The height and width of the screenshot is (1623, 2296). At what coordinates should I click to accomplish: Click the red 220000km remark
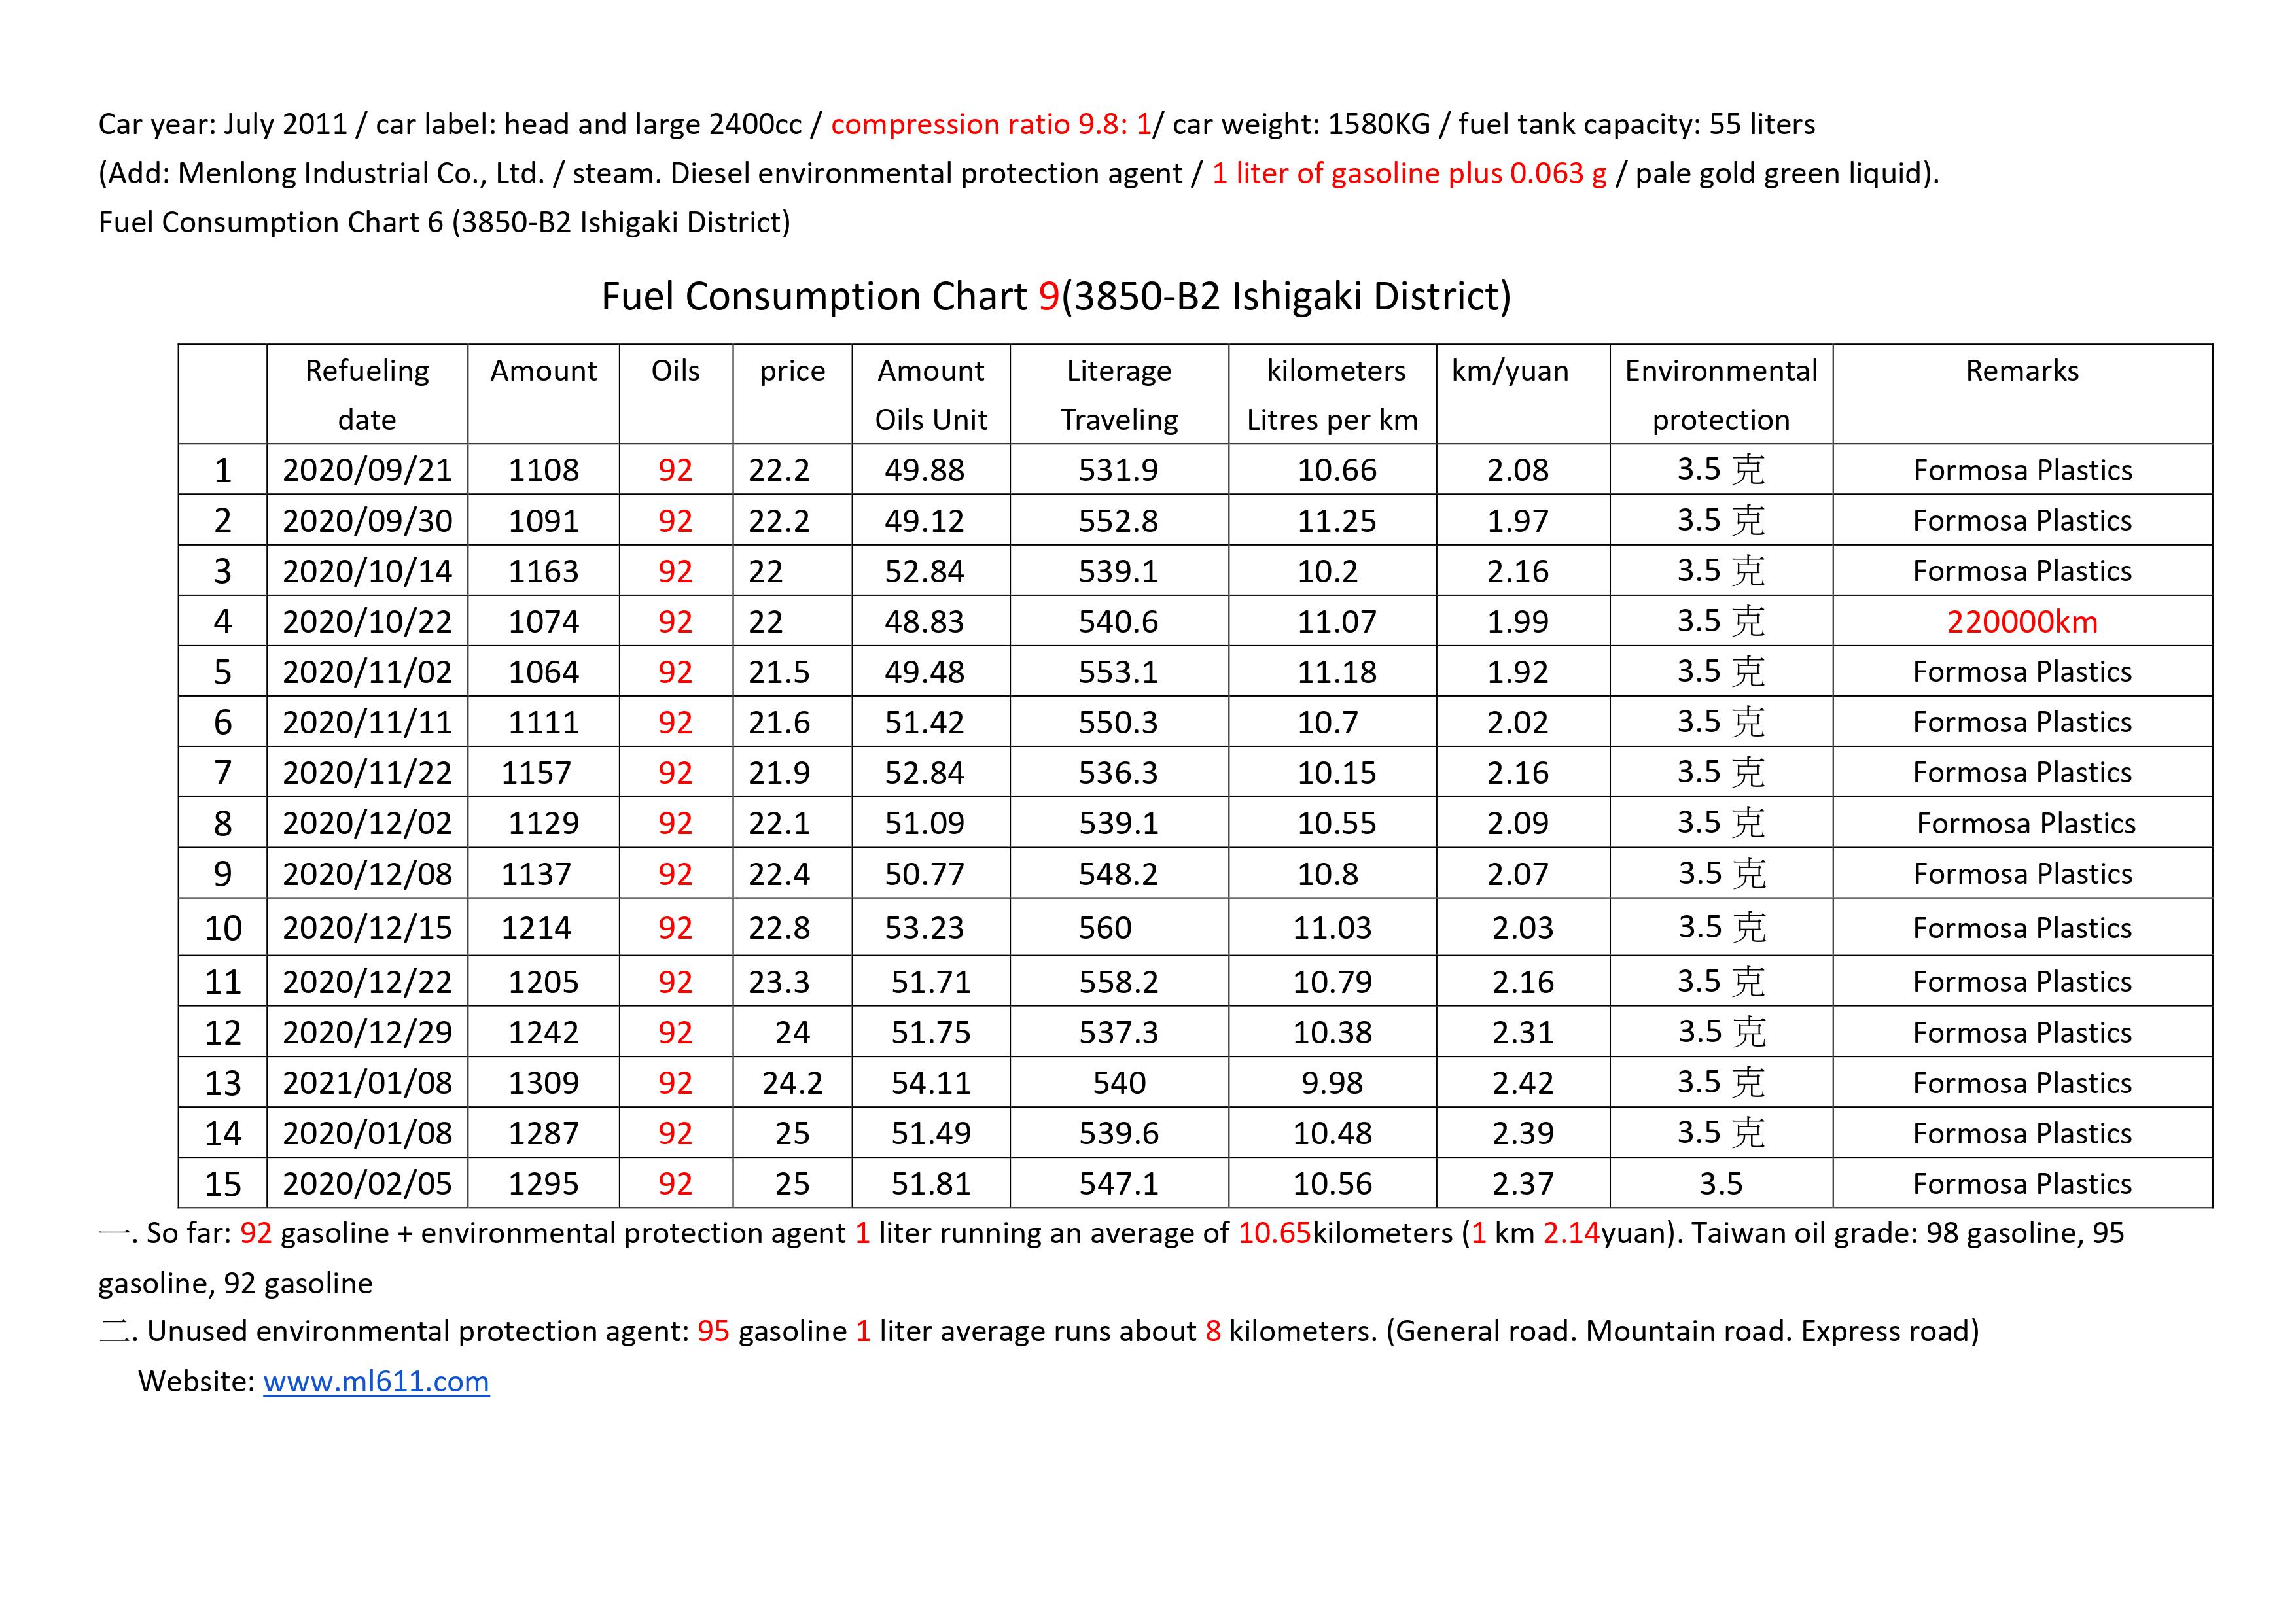[x=2022, y=622]
